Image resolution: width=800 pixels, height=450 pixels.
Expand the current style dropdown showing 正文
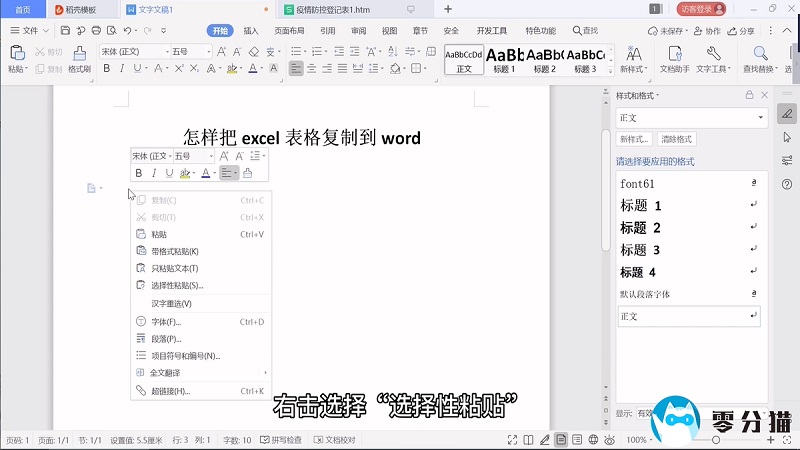760,116
